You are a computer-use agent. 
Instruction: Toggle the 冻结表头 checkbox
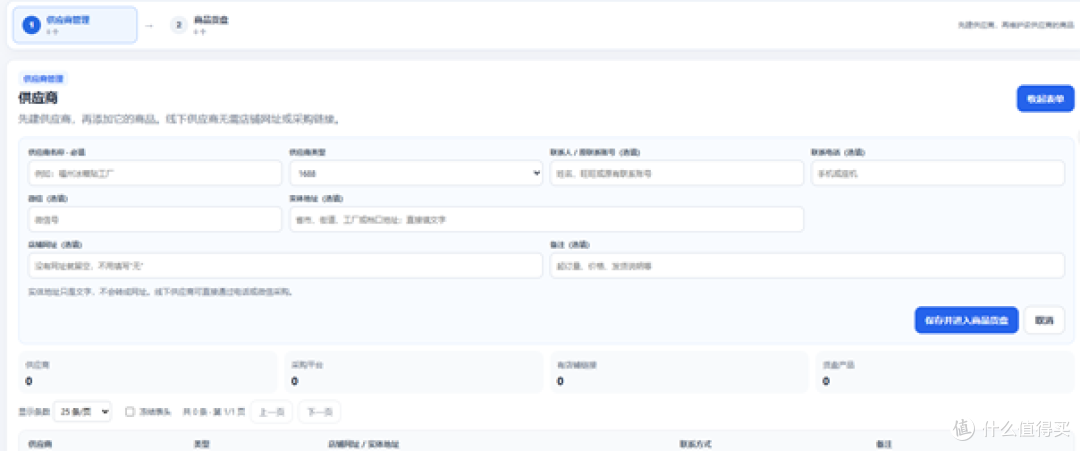pyautogui.click(x=129, y=412)
